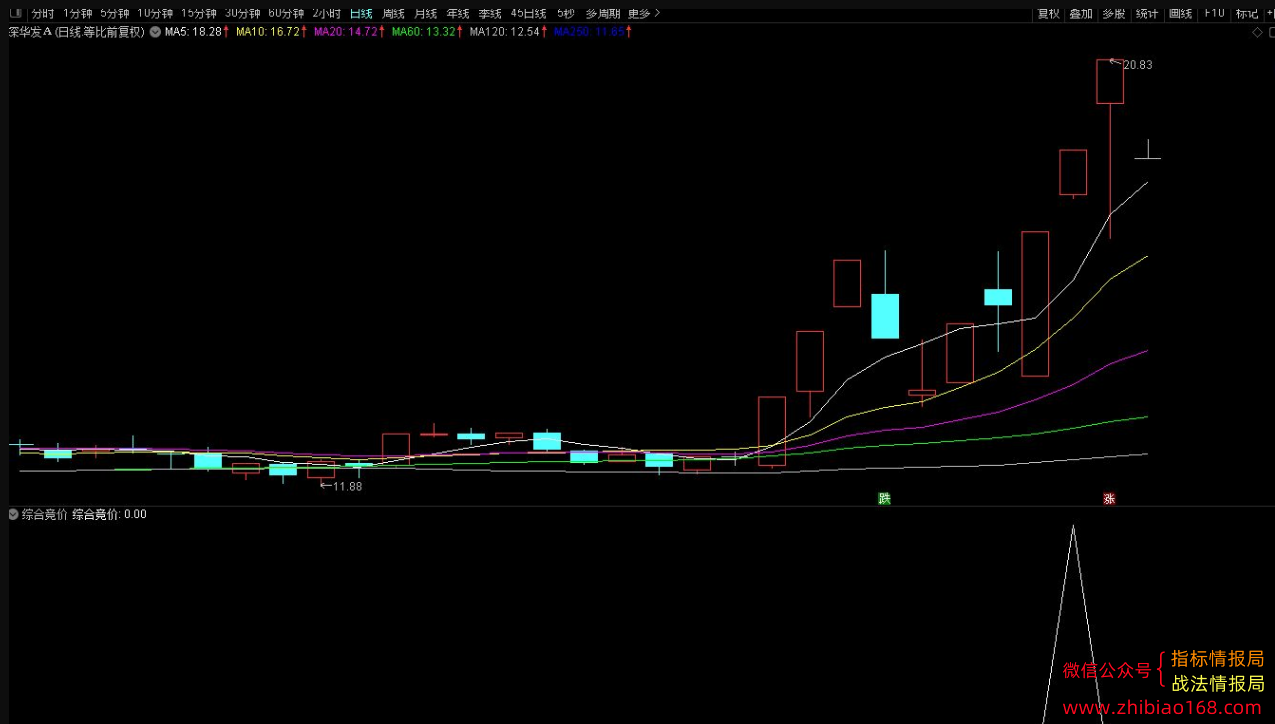
Task: Click the green 跌 marker below chart
Action: tap(884, 498)
